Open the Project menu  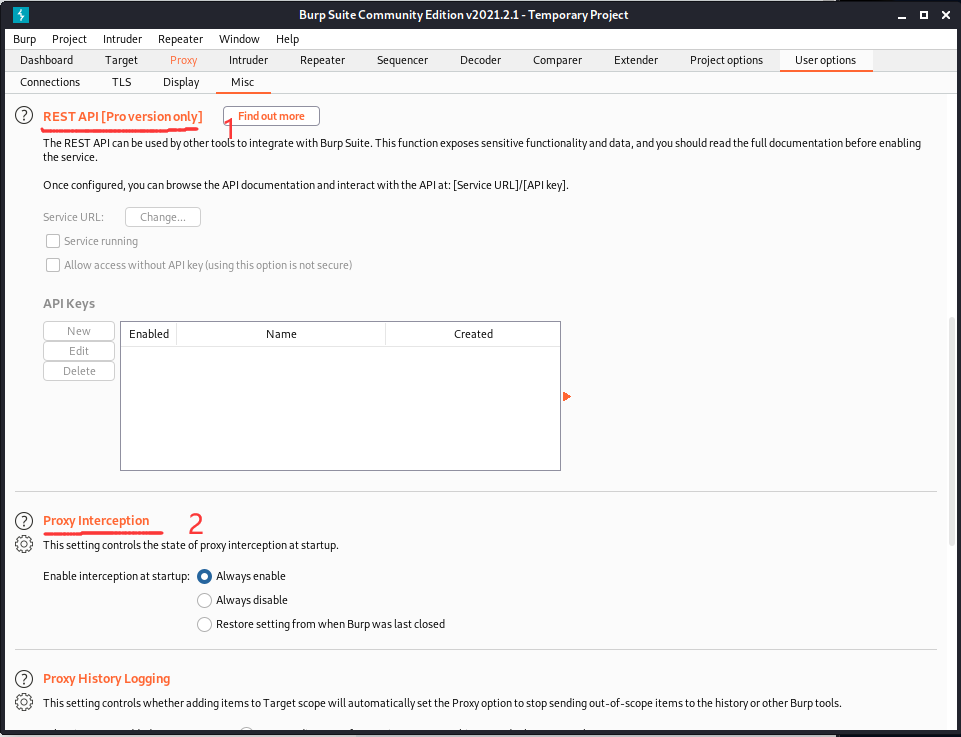coord(69,39)
